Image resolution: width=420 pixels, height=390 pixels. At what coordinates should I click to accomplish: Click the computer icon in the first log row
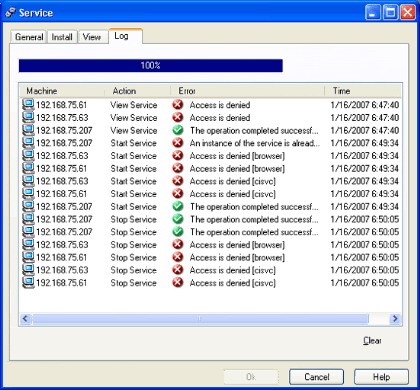[28, 105]
